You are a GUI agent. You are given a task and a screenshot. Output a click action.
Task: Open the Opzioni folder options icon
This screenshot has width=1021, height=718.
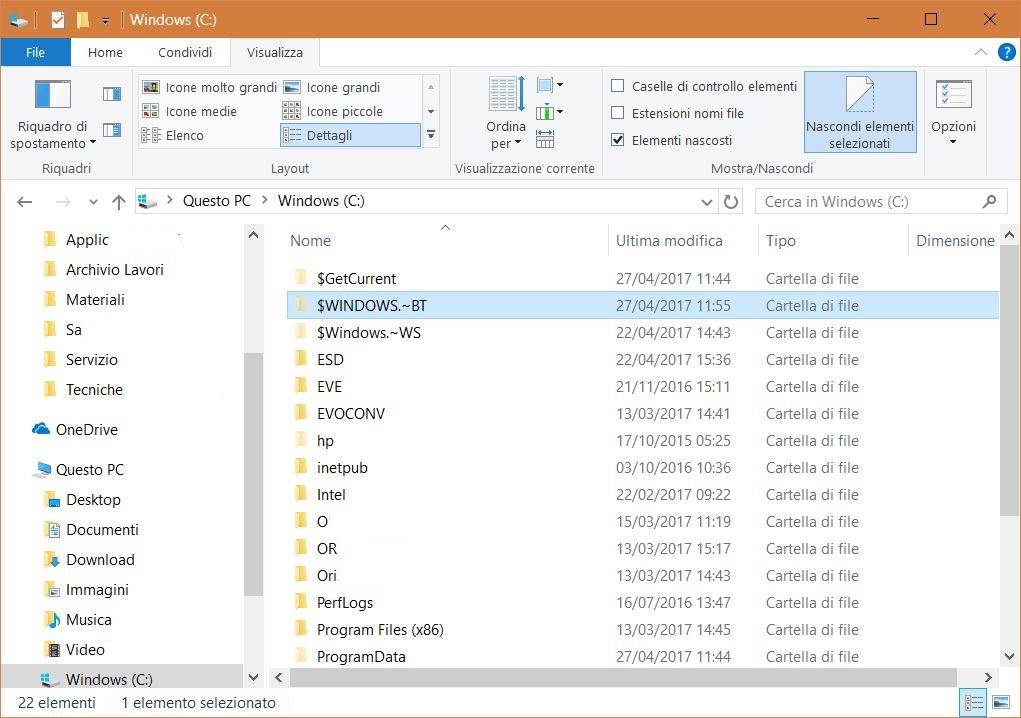(x=953, y=95)
